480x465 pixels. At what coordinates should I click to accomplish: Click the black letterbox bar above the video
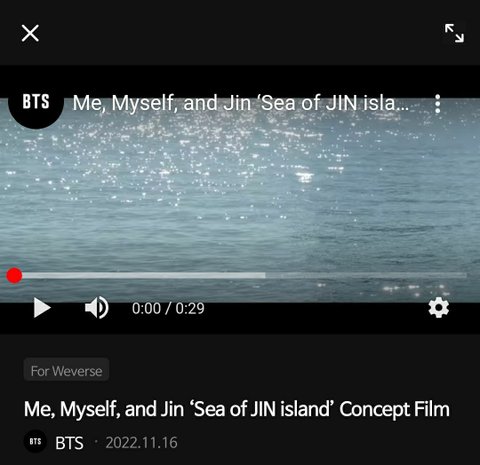tap(240, 81)
